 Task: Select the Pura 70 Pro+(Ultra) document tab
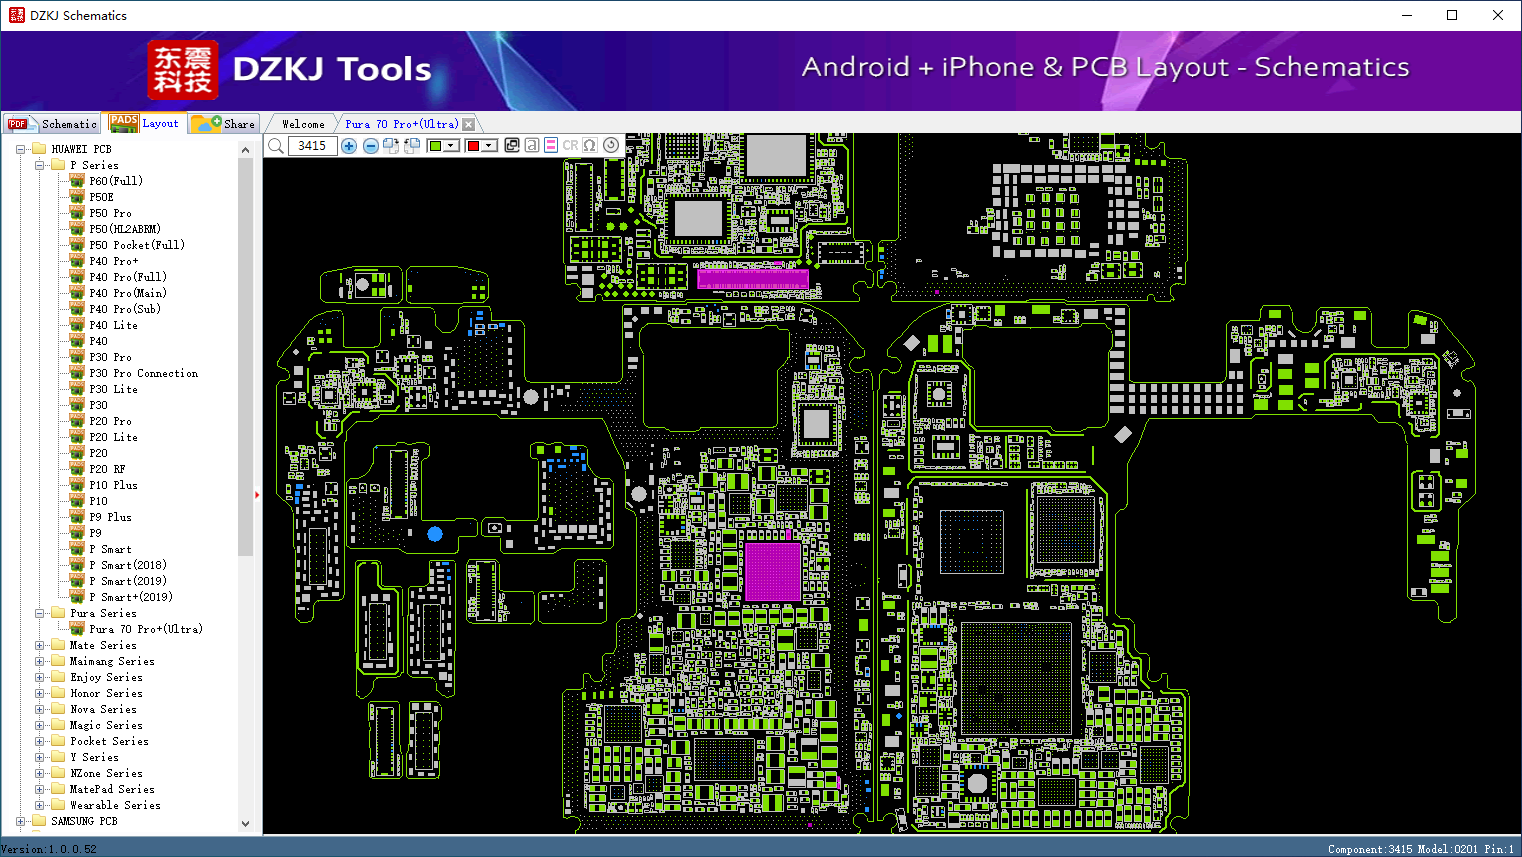(402, 124)
